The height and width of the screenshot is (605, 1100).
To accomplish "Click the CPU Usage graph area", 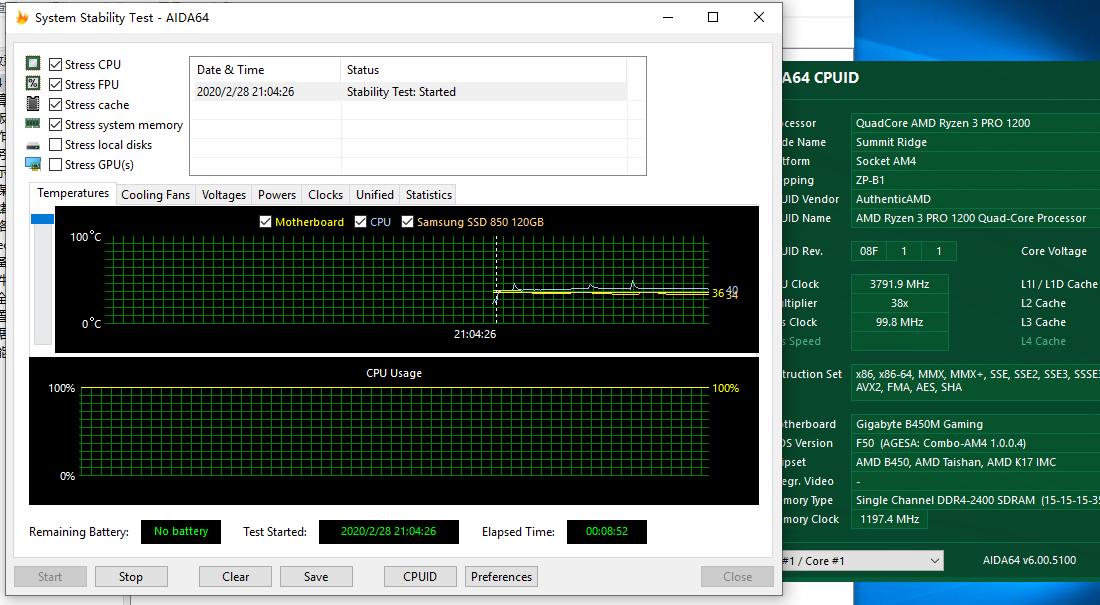I will [x=394, y=431].
